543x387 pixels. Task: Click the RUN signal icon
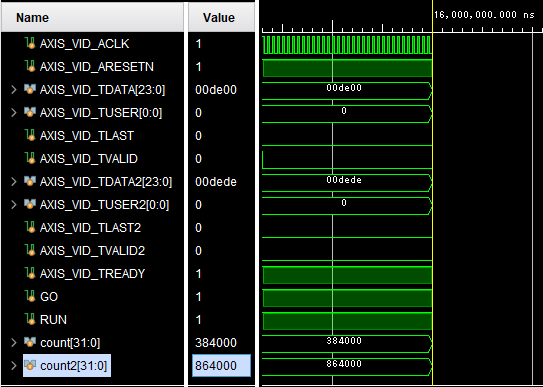pos(30,319)
